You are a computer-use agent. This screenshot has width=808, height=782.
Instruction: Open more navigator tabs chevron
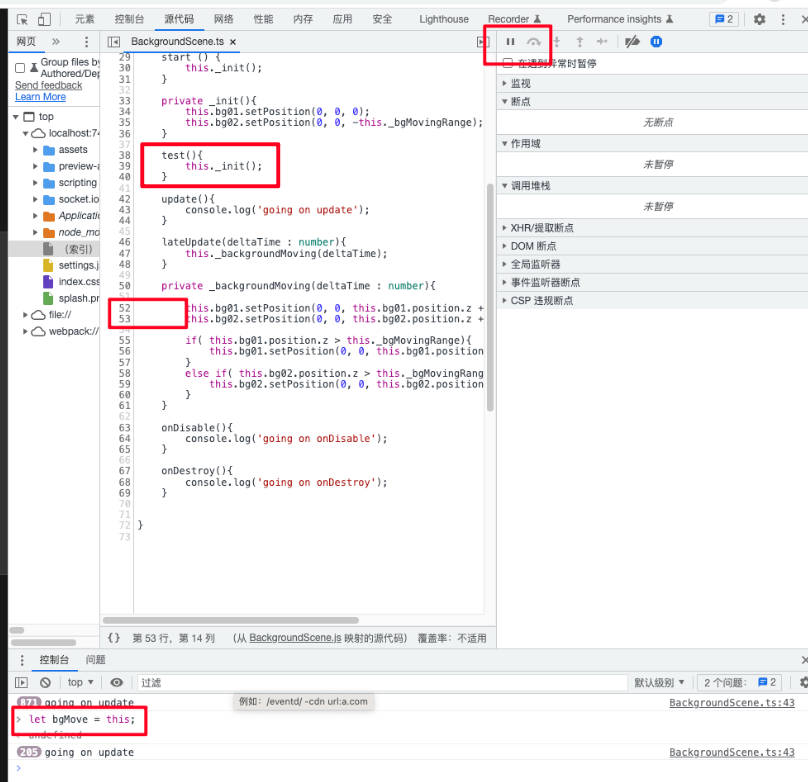[x=56, y=41]
